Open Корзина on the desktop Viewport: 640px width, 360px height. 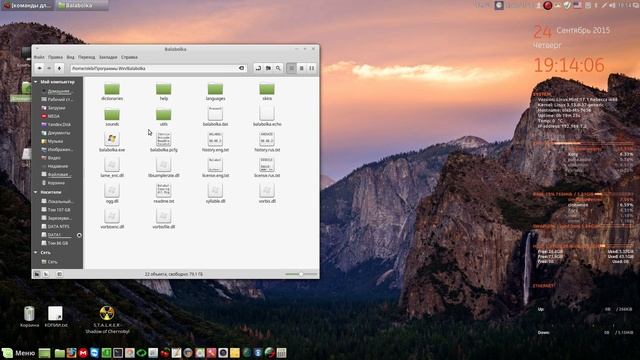pos(29,317)
